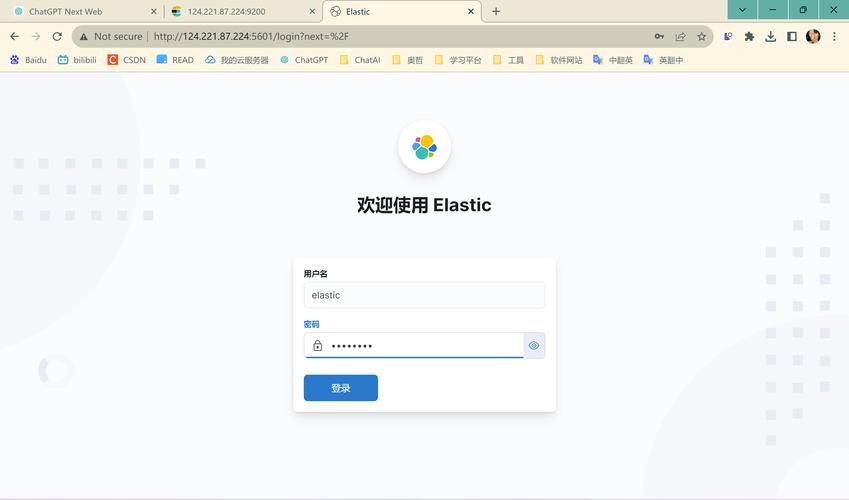Expand the bookmark folder after ChatAI
The height and width of the screenshot is (500, 849).
pyautogui.click(x=407, y=60)
